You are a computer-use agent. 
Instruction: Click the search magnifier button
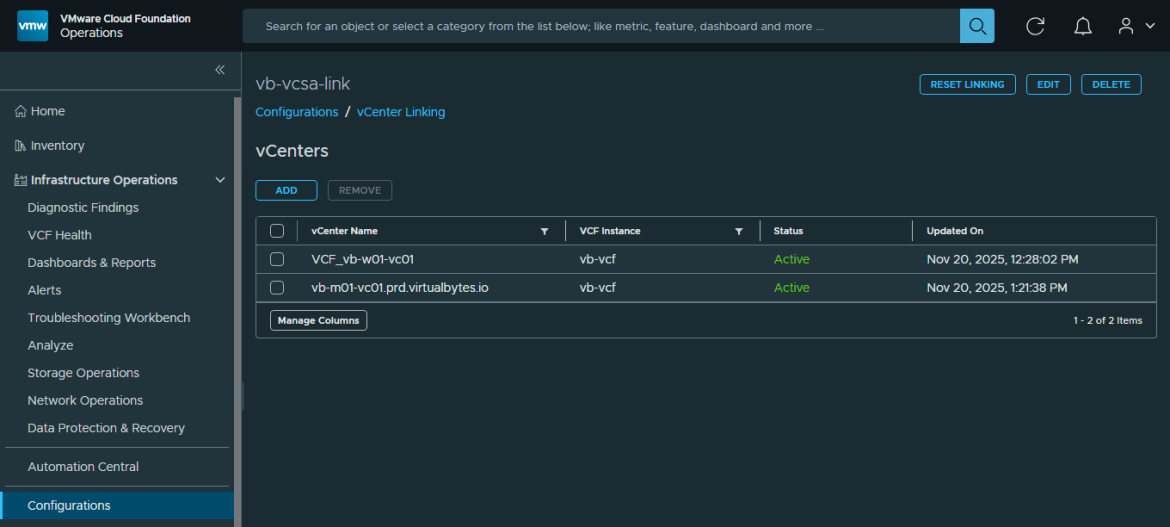[977, 26]
